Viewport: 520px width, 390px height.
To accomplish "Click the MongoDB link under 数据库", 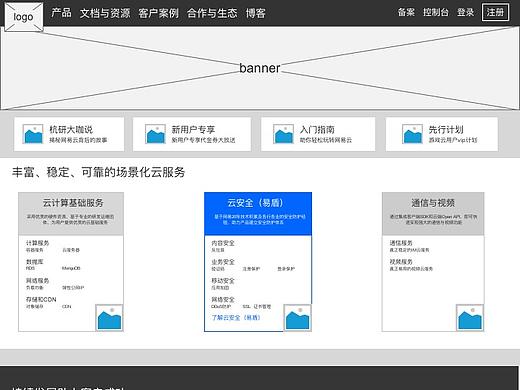I will [71, 268].
